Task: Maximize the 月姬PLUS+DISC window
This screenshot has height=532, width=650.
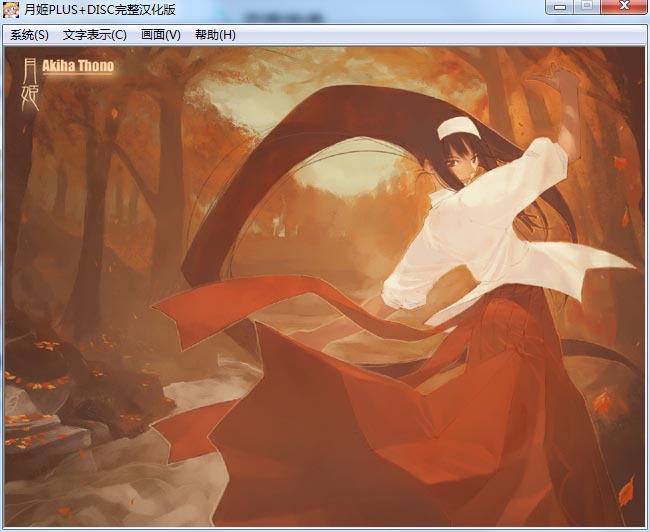Action: [587, 7]
